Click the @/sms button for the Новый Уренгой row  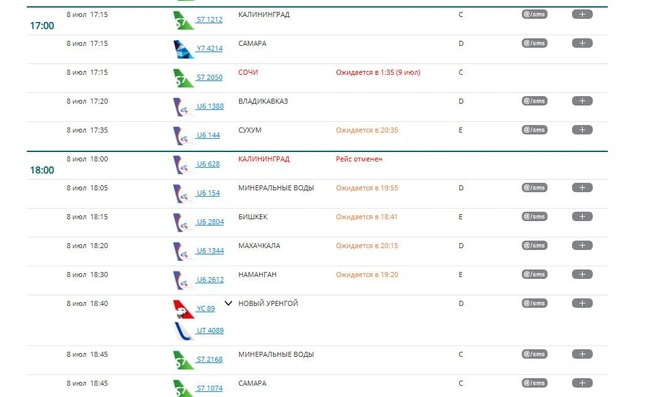click(x=534, y=303)
